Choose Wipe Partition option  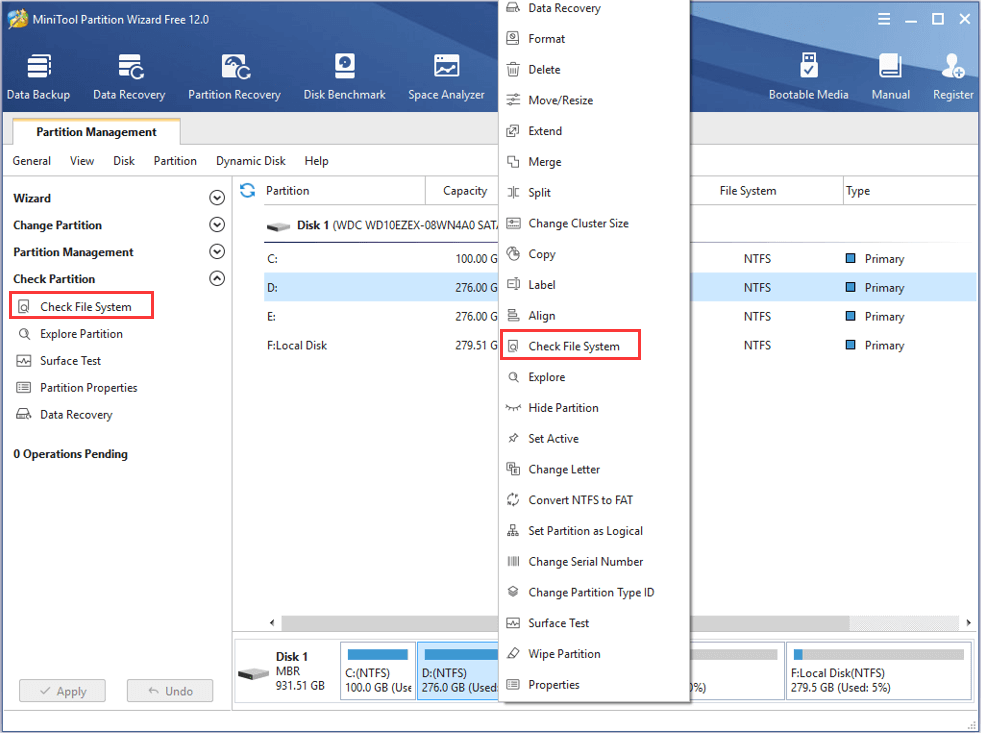pyautogui.click(x=594, y=654)
